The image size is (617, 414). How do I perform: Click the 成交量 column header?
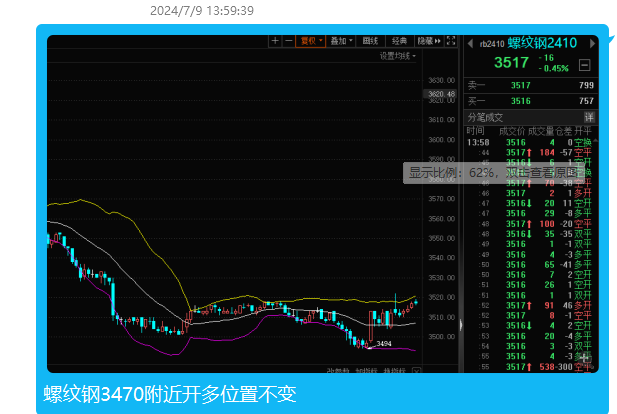click(x=541, y=131)
